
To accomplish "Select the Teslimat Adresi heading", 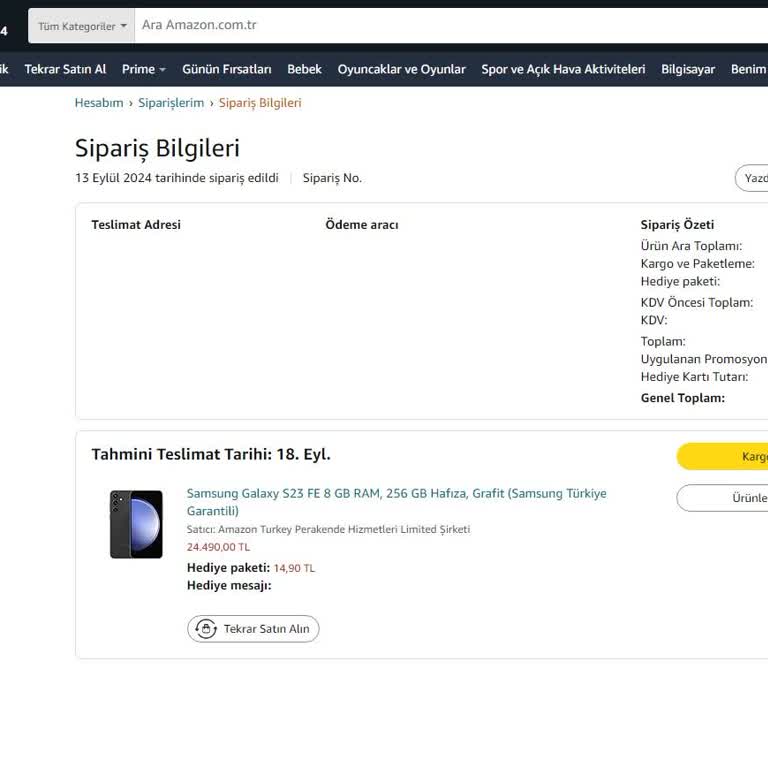I will [136, 225].
